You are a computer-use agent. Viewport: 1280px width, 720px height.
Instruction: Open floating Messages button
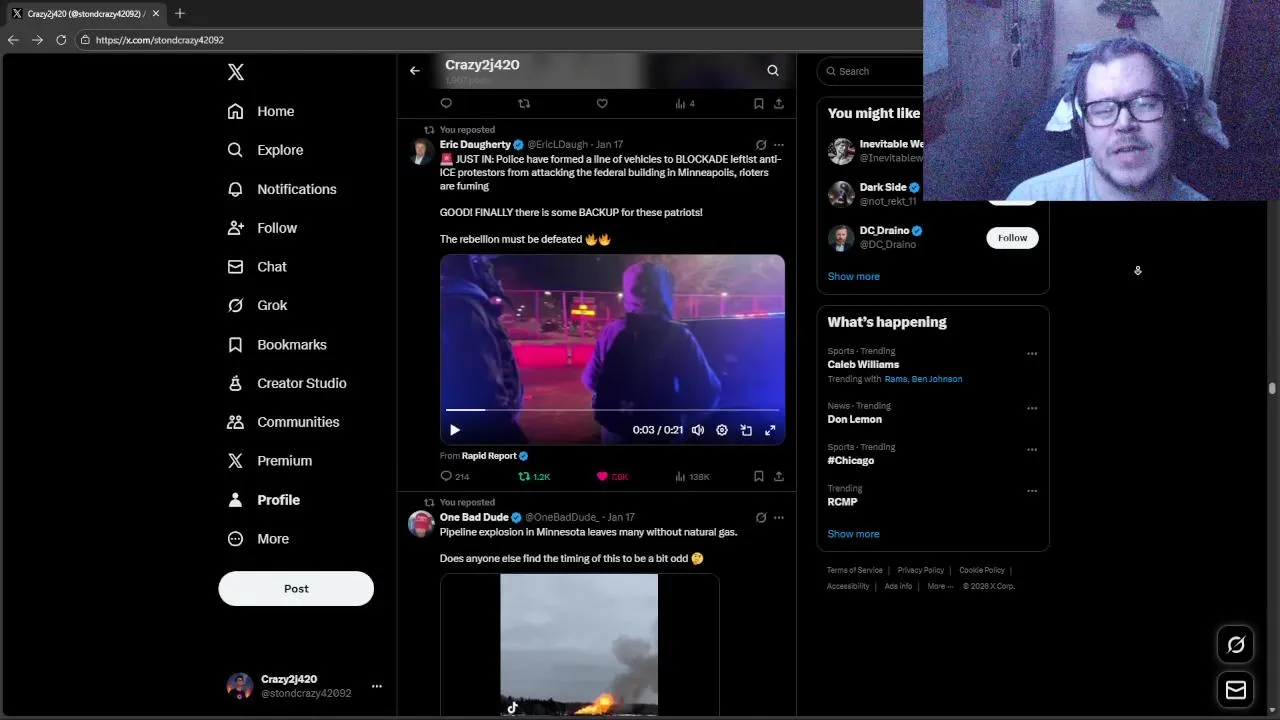point(1236,690)
